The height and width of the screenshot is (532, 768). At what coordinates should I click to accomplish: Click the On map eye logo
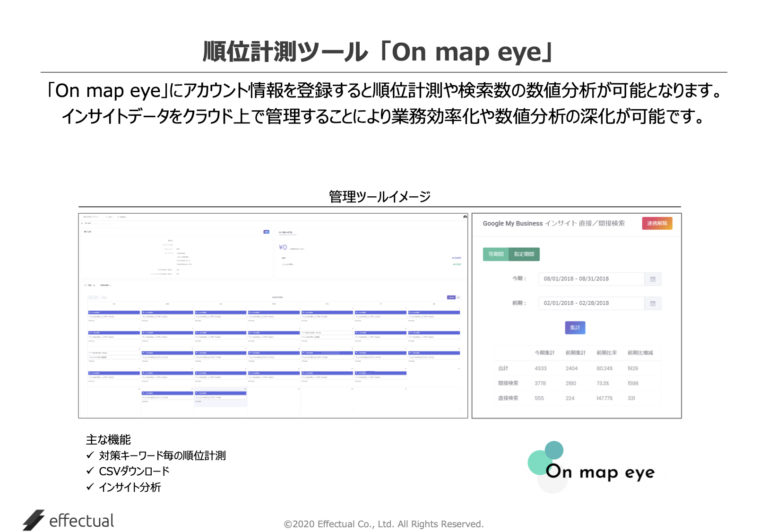tap(591, 466)
